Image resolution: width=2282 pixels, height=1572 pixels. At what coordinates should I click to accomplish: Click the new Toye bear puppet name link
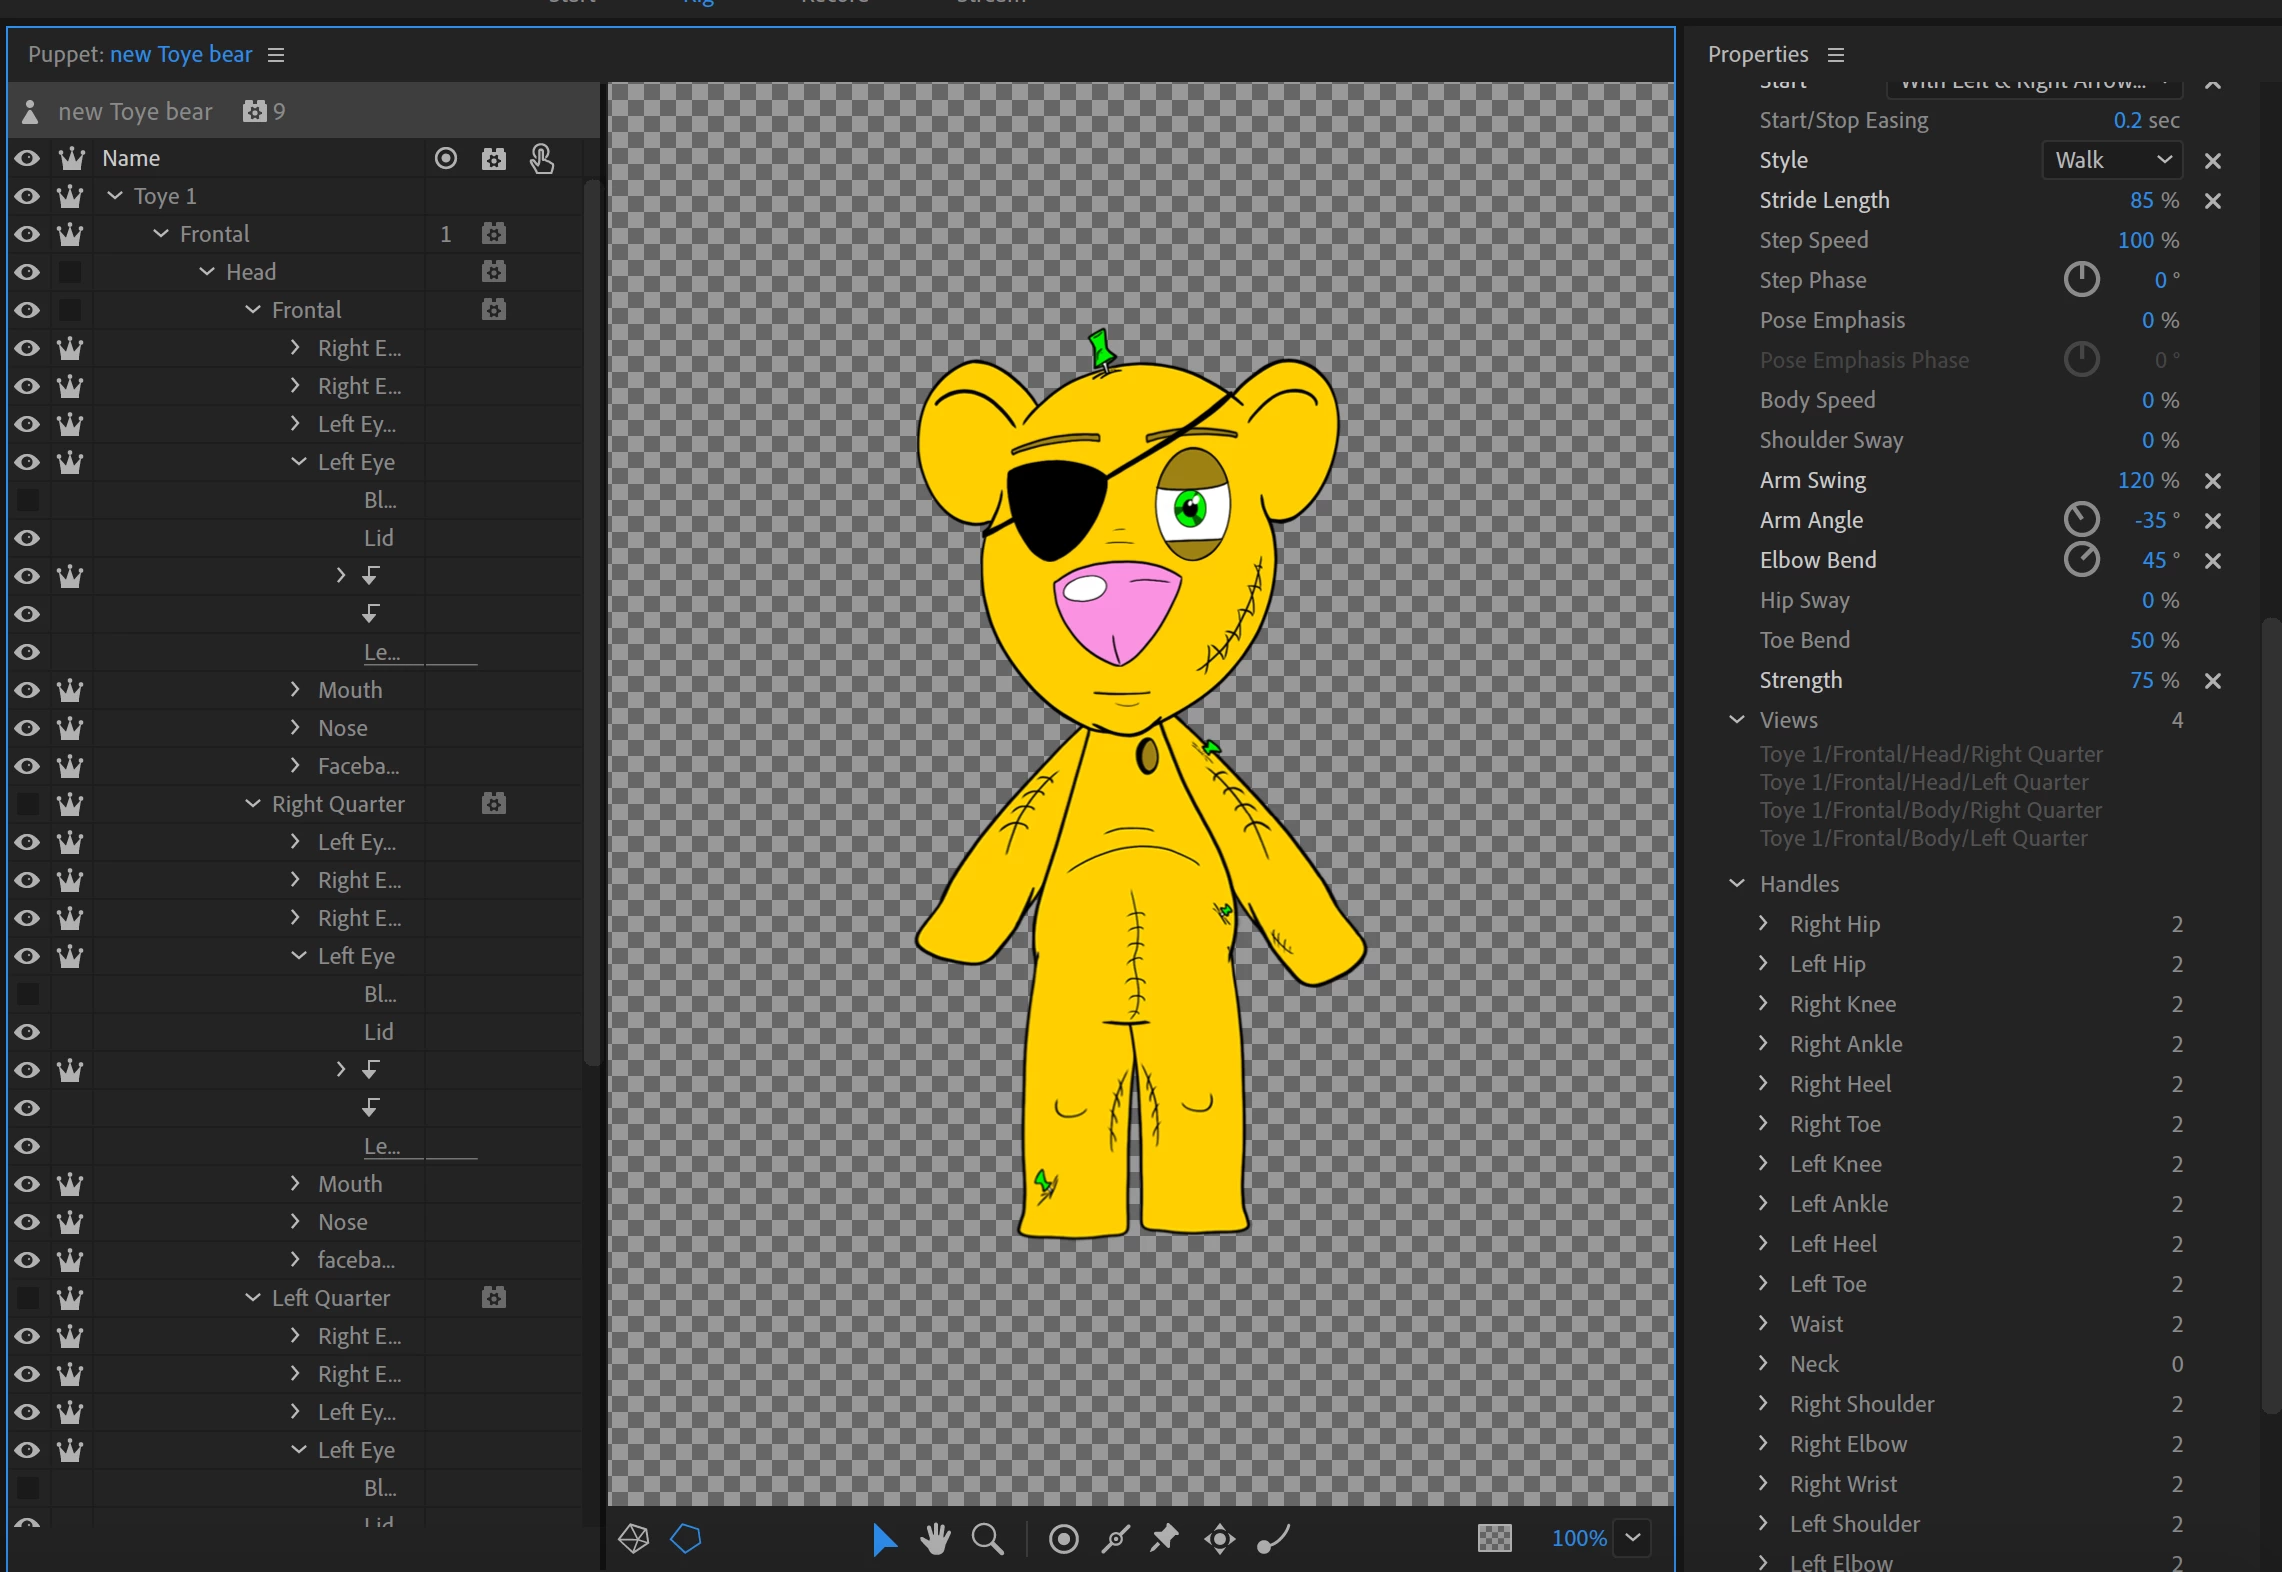pos(181,54)
